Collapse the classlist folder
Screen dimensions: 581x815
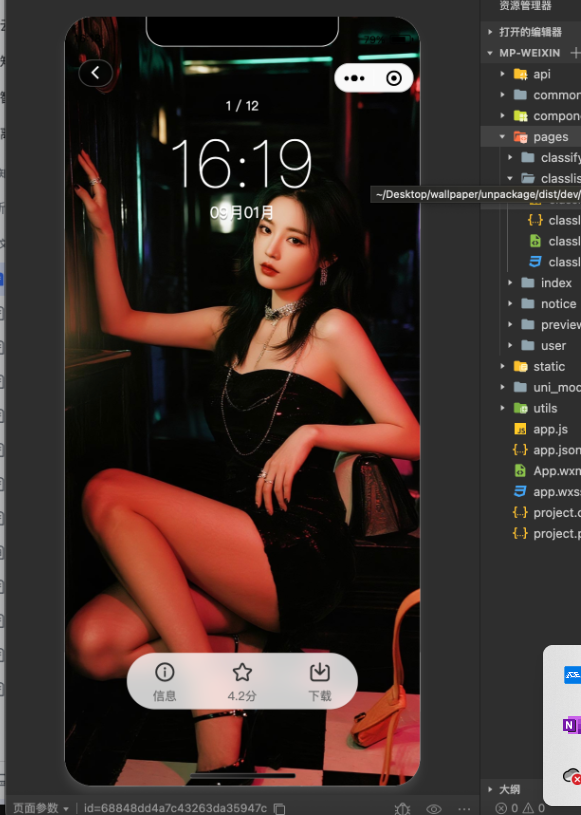click(x=531, y=178)
